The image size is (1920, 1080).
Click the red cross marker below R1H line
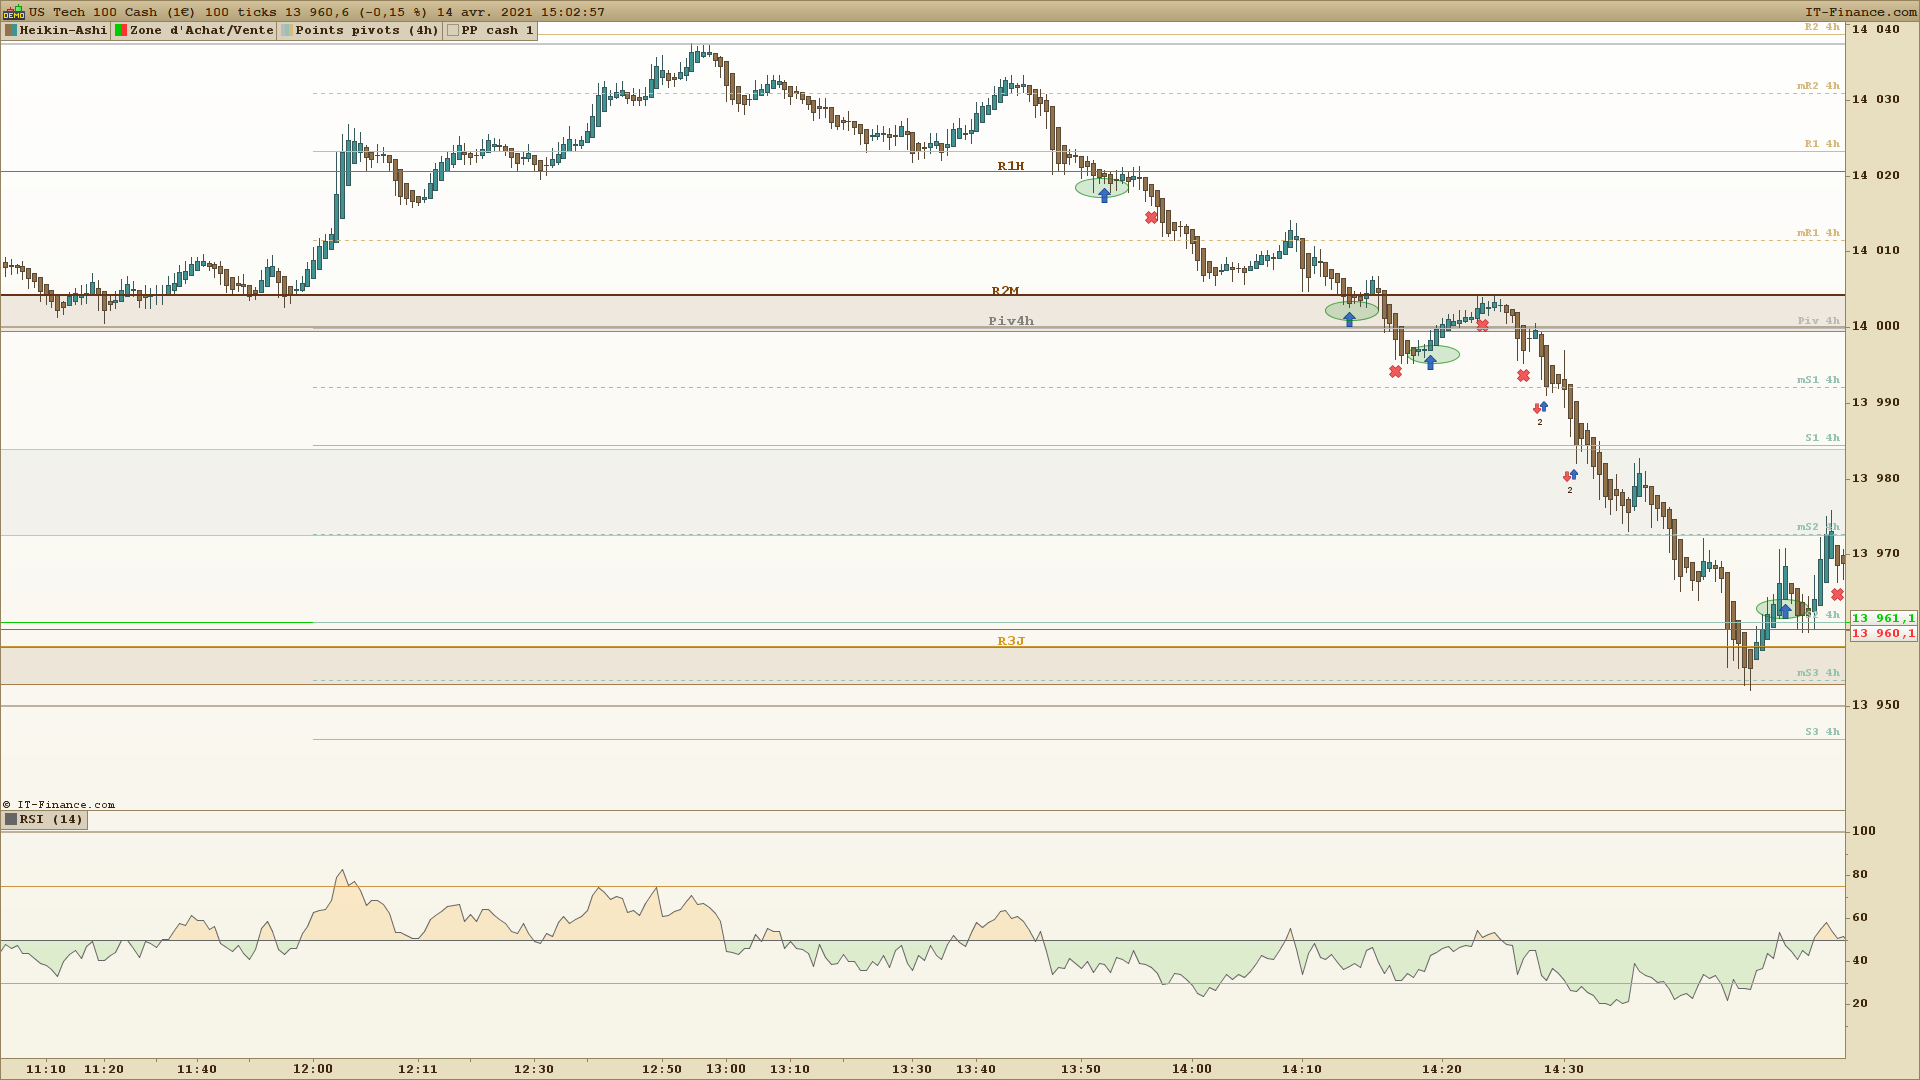[x=1151, y=217]
